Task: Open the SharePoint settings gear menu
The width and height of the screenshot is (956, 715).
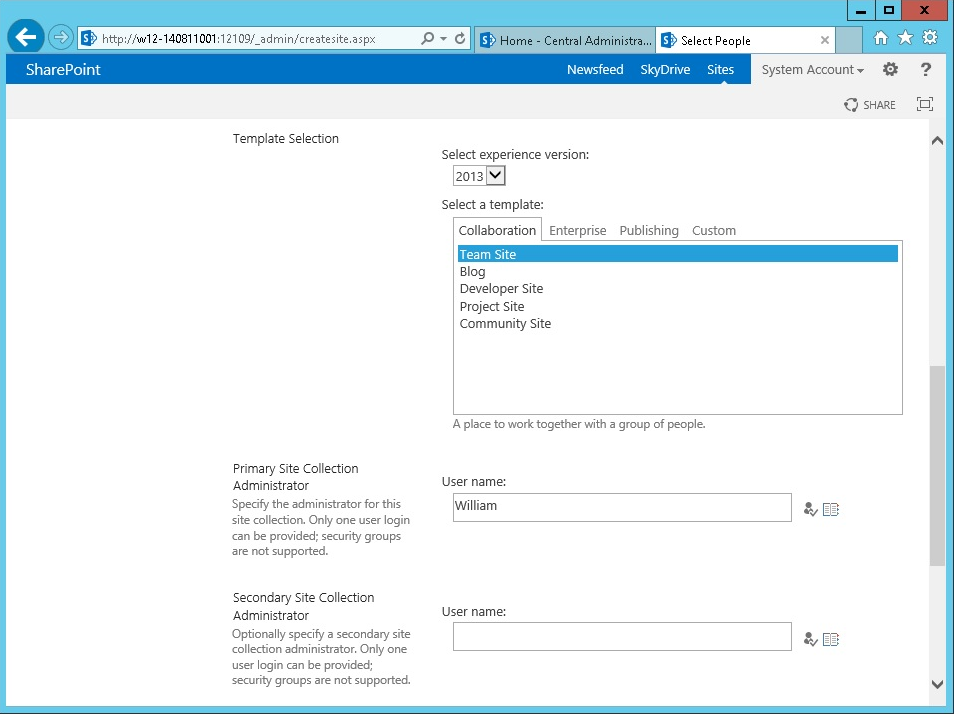Action: [890, 70]
